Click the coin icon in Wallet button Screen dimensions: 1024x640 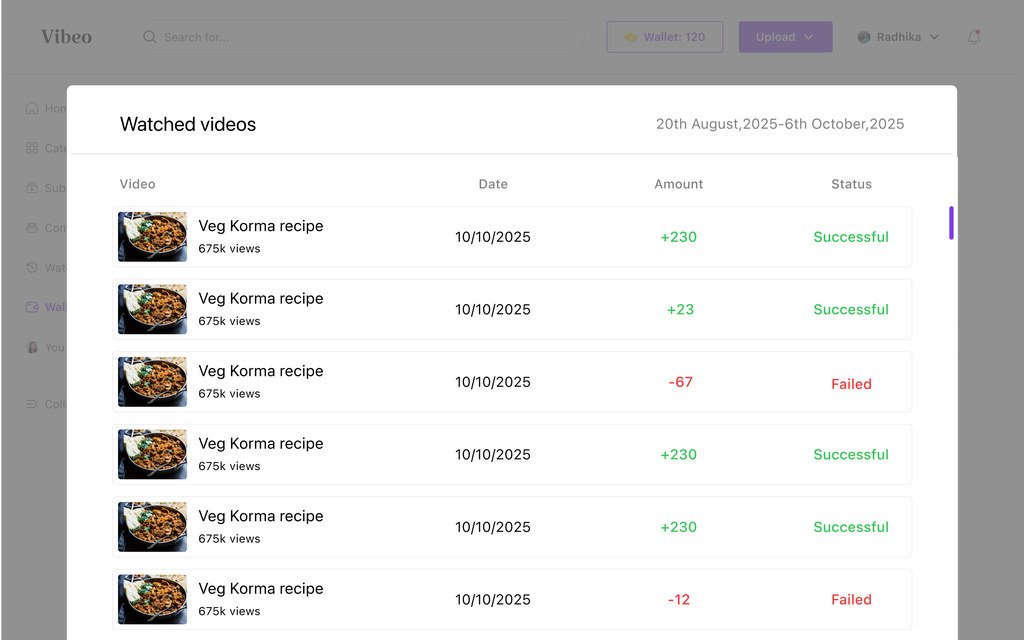[630, 37]
